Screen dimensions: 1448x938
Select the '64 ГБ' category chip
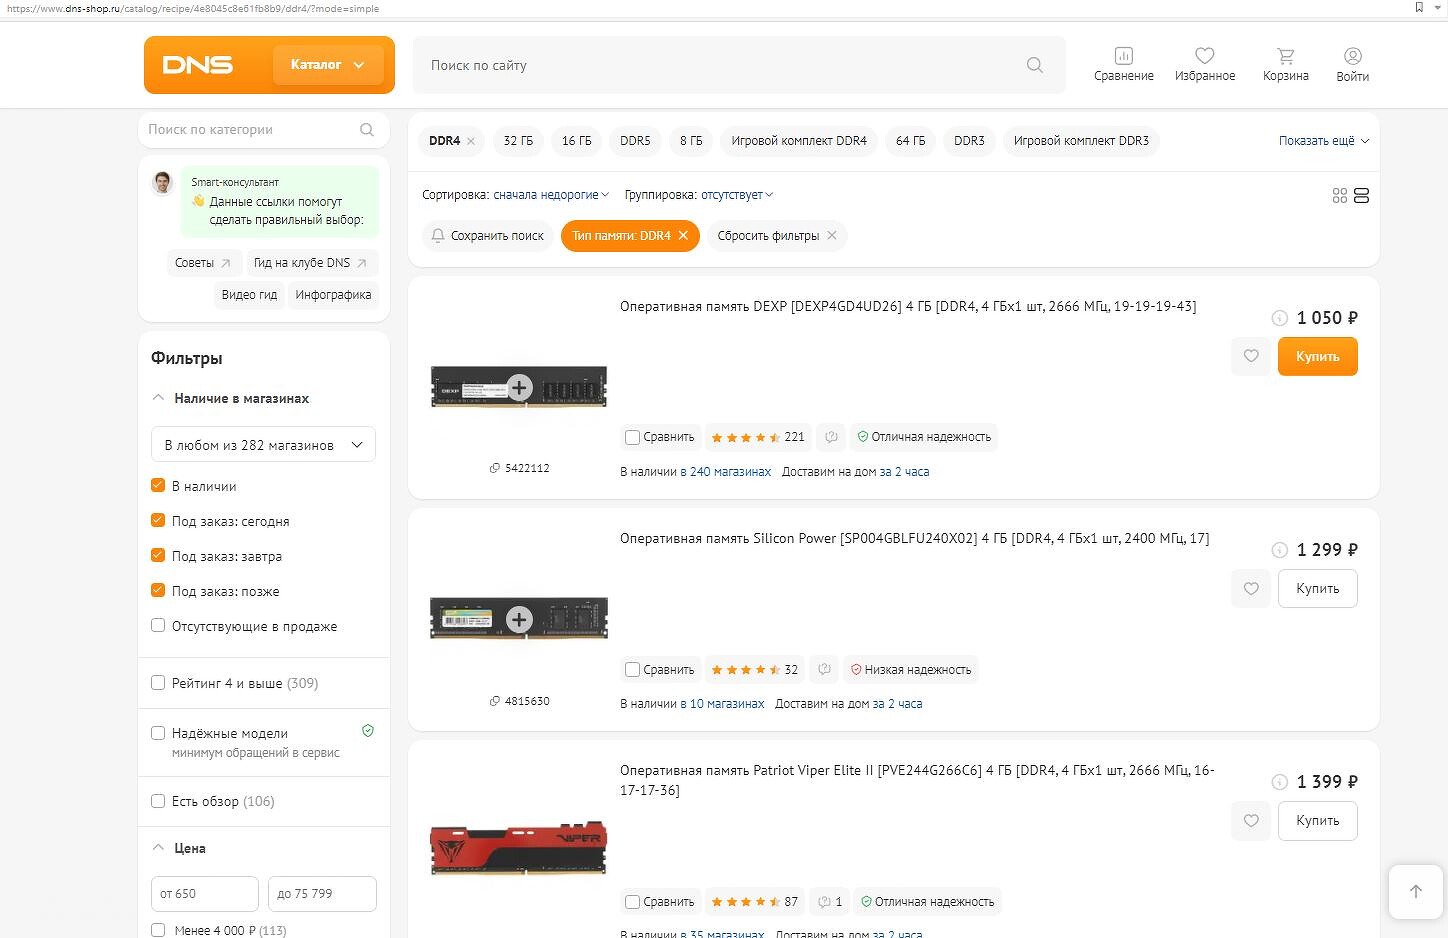(910, 141)
